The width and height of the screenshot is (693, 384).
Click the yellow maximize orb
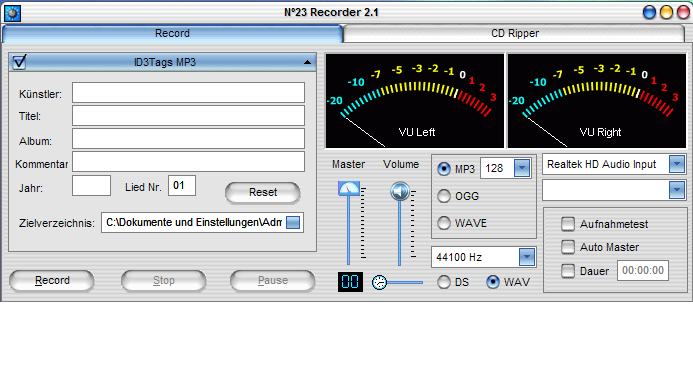[x=666, y=12]
